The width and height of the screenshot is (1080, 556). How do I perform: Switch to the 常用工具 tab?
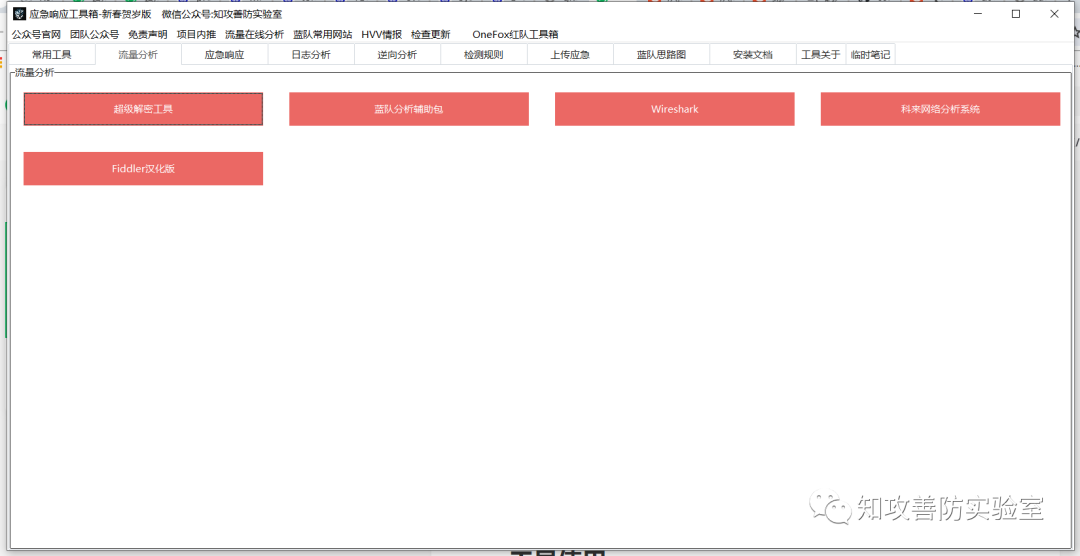point(52,55)
